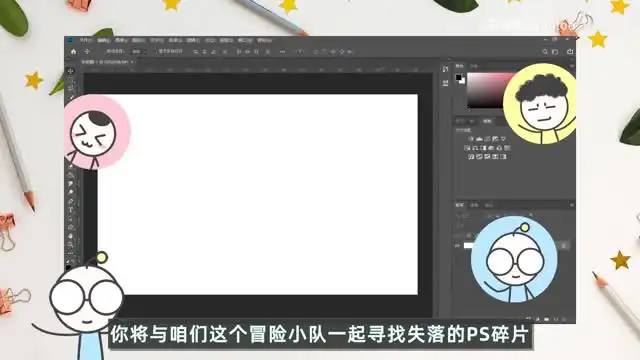Add a Black & White adjustment
The height and width of the screenshot is (360, 640).
click(x=483, y=148)
